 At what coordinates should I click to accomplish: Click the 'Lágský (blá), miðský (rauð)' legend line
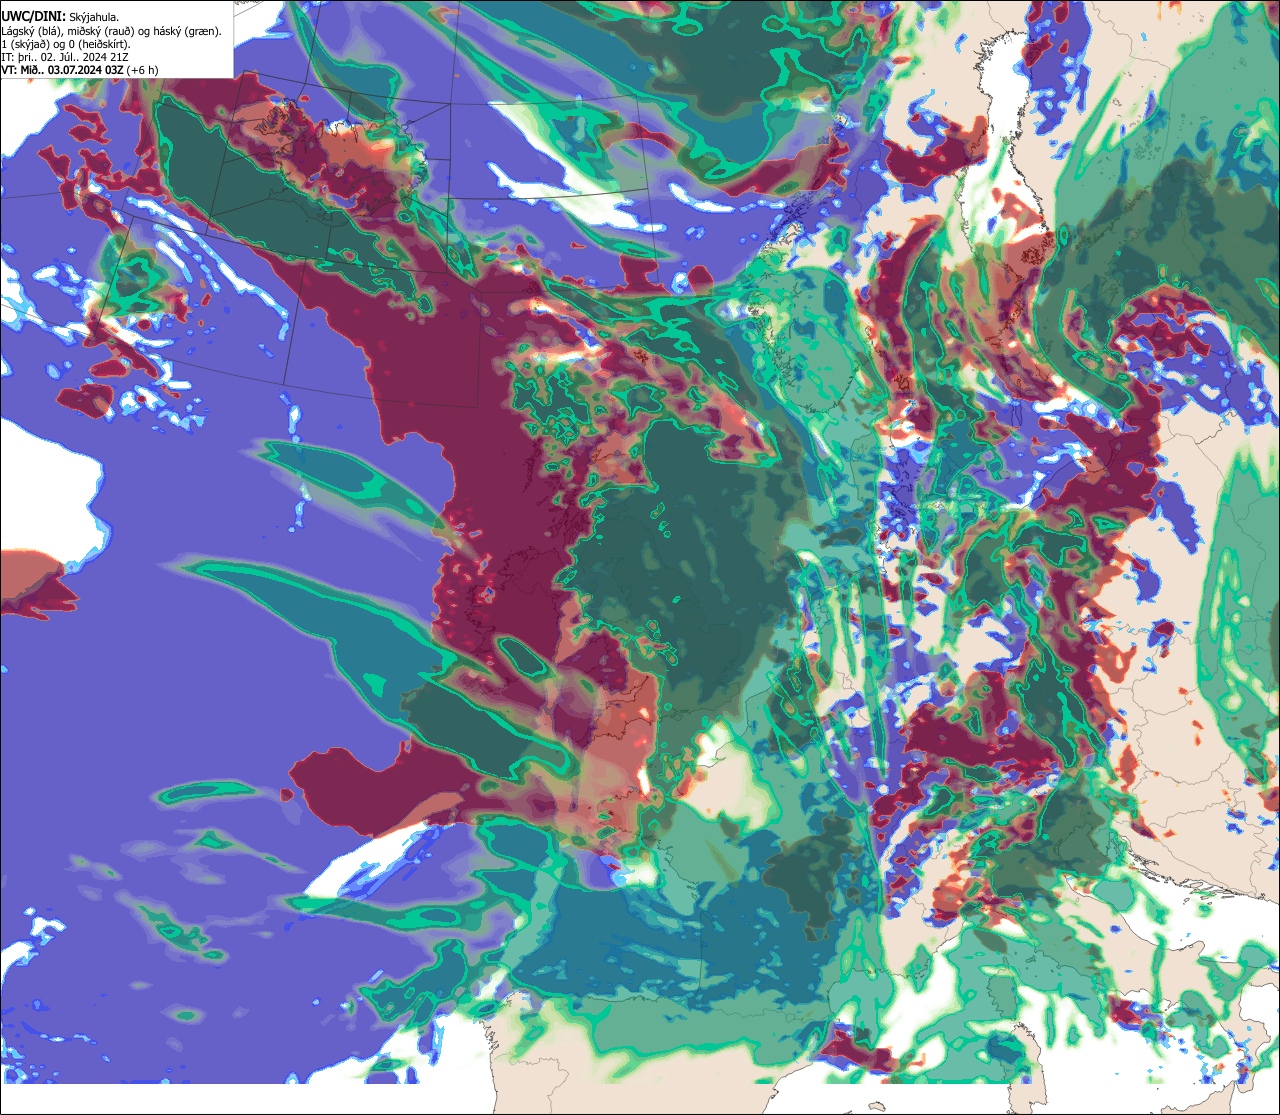[x=112, y=31]
